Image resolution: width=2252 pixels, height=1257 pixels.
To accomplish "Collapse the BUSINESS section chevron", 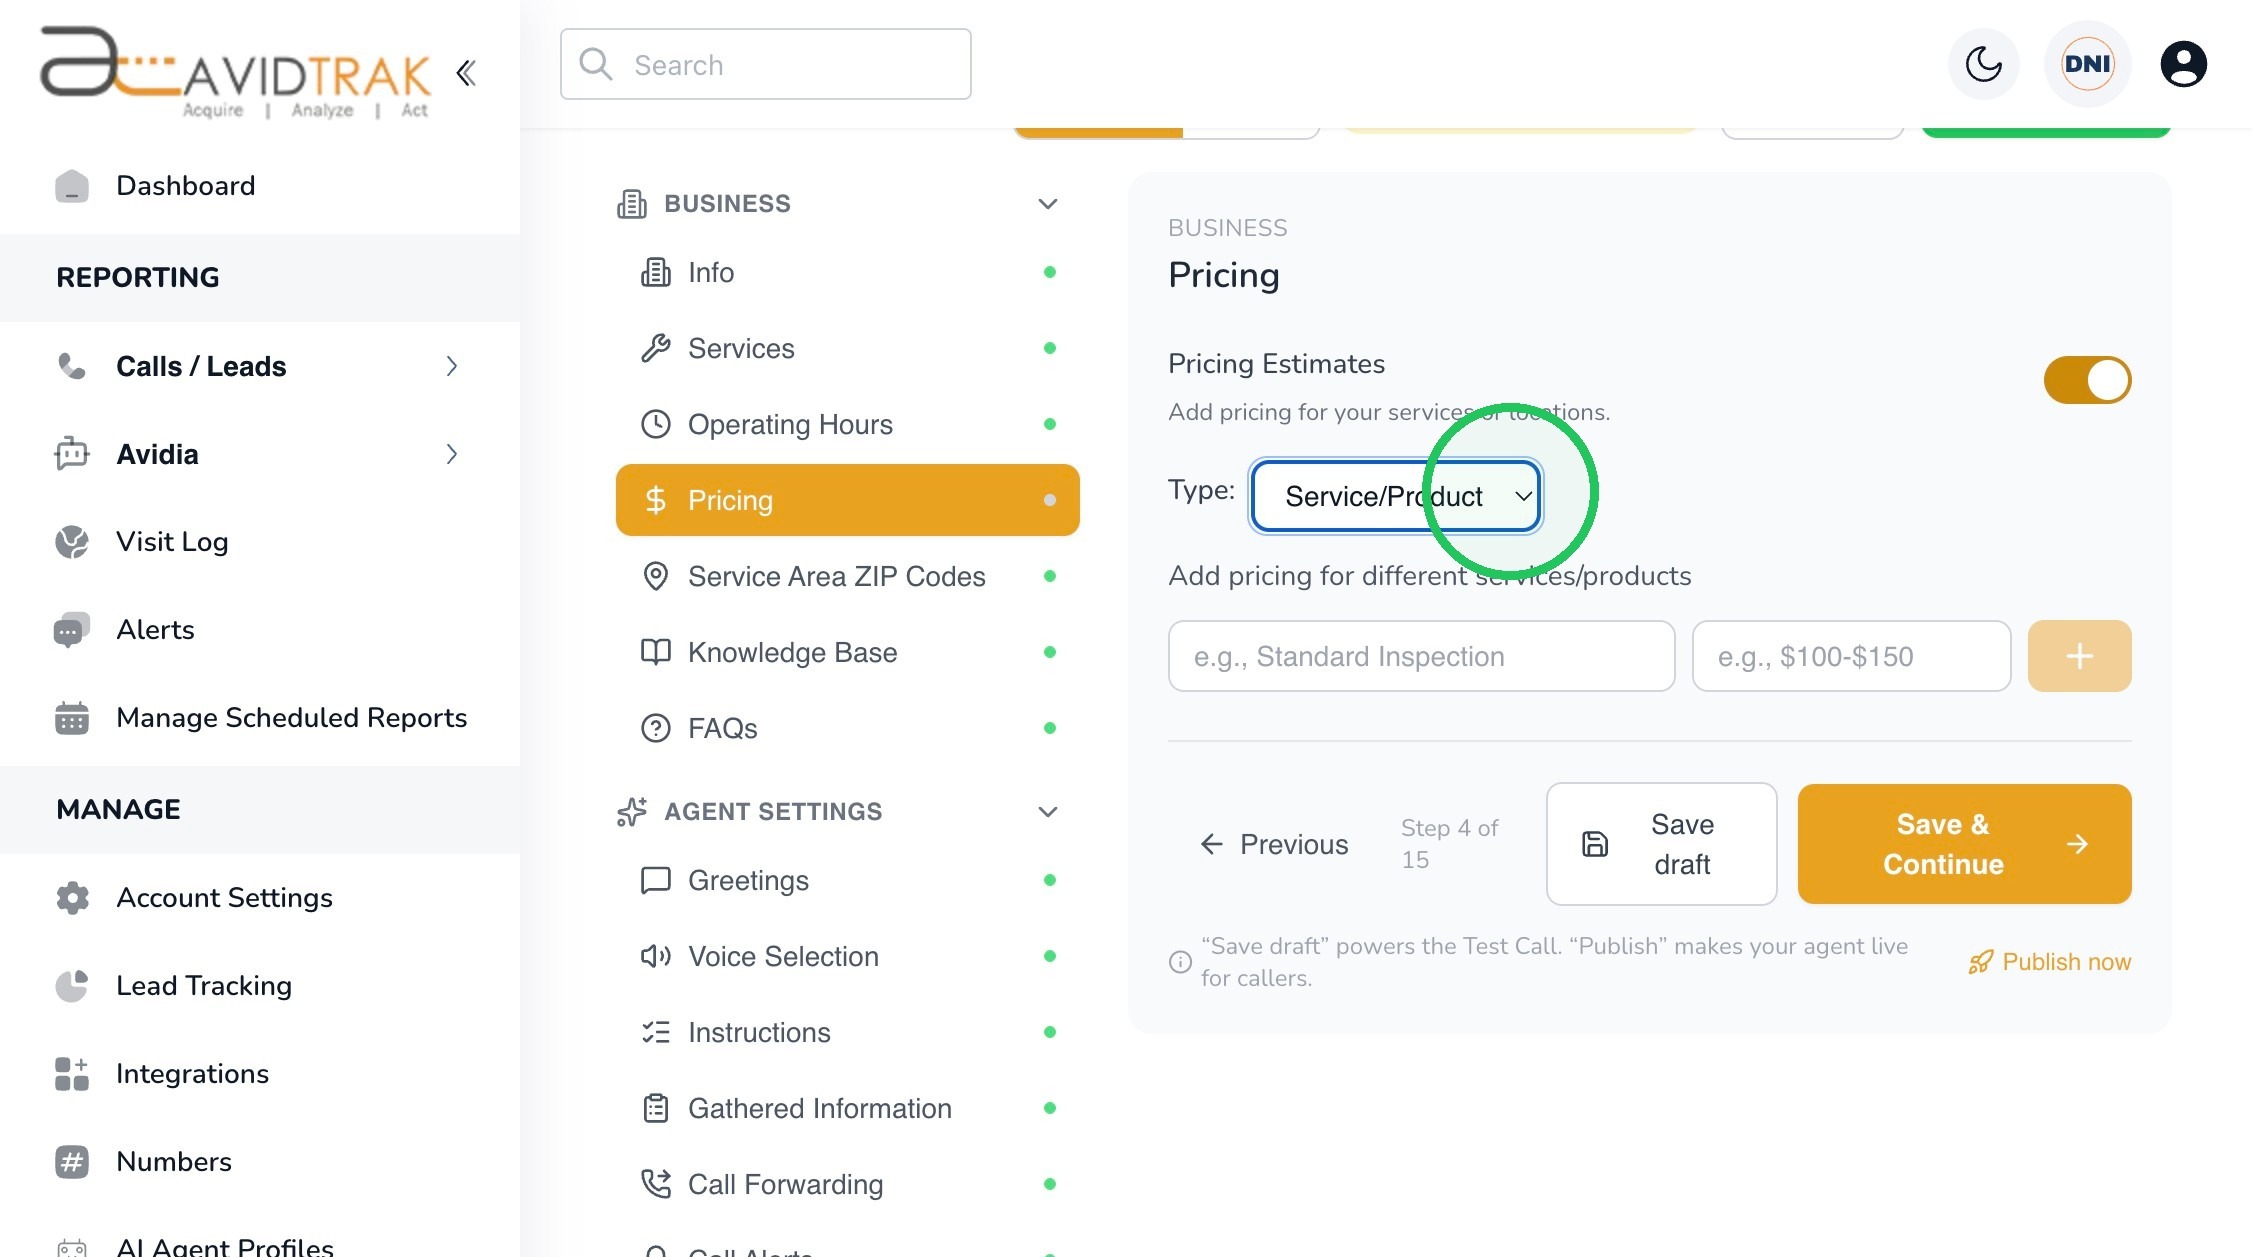I will click(x=1047, y=204).
